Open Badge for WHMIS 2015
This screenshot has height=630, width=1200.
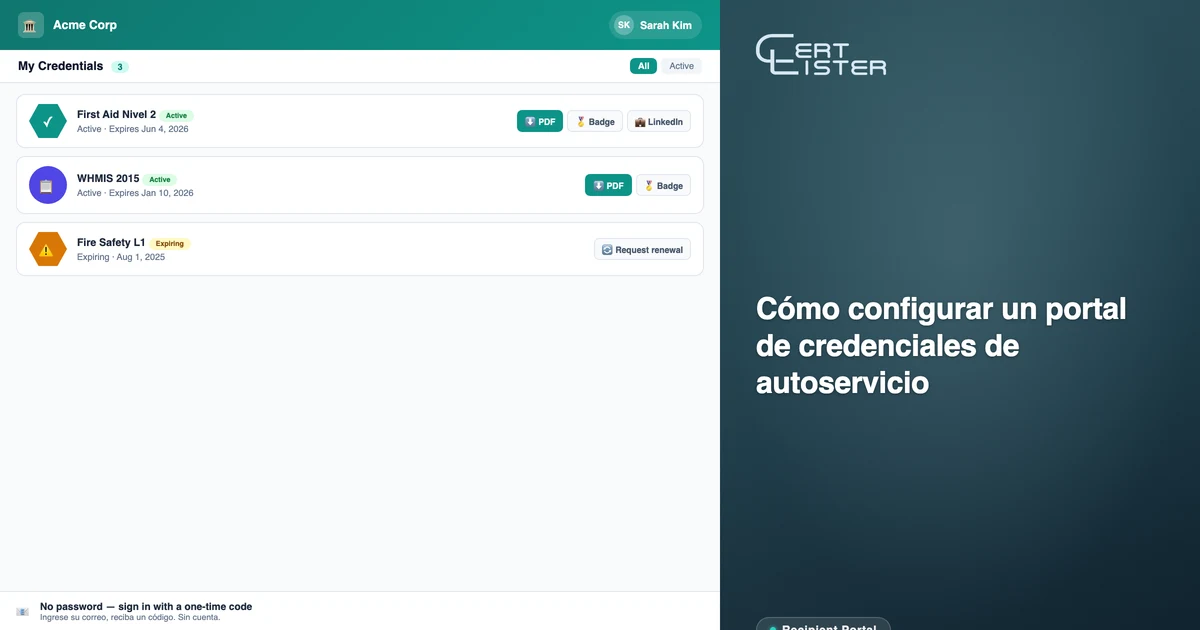pyautogui.click(x=663, y=185)
